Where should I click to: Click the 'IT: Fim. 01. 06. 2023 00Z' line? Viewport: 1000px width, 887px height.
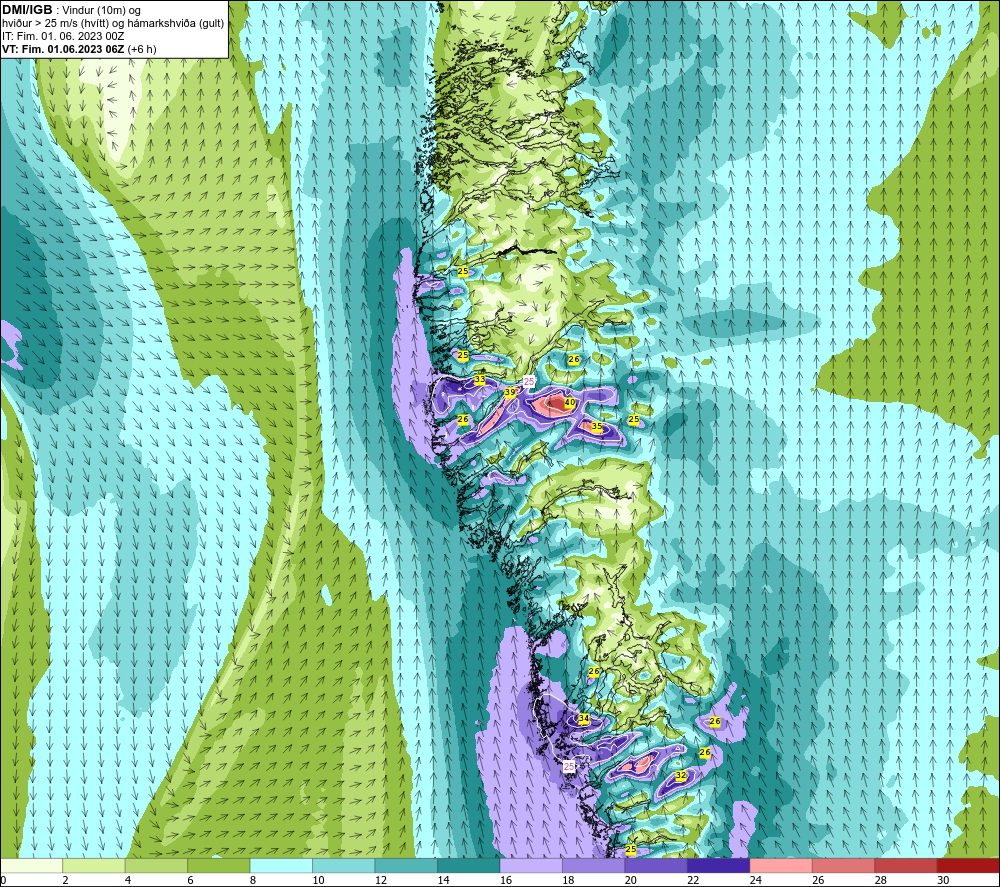click(62, 36)
